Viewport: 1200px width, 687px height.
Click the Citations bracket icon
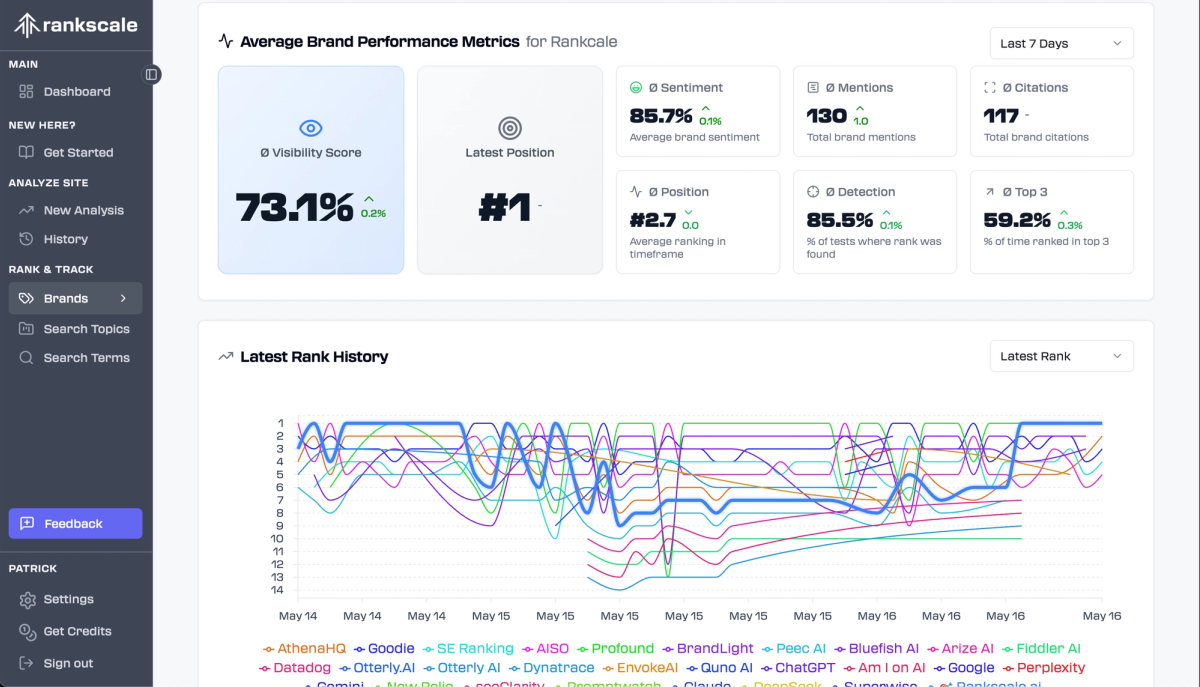990,88
